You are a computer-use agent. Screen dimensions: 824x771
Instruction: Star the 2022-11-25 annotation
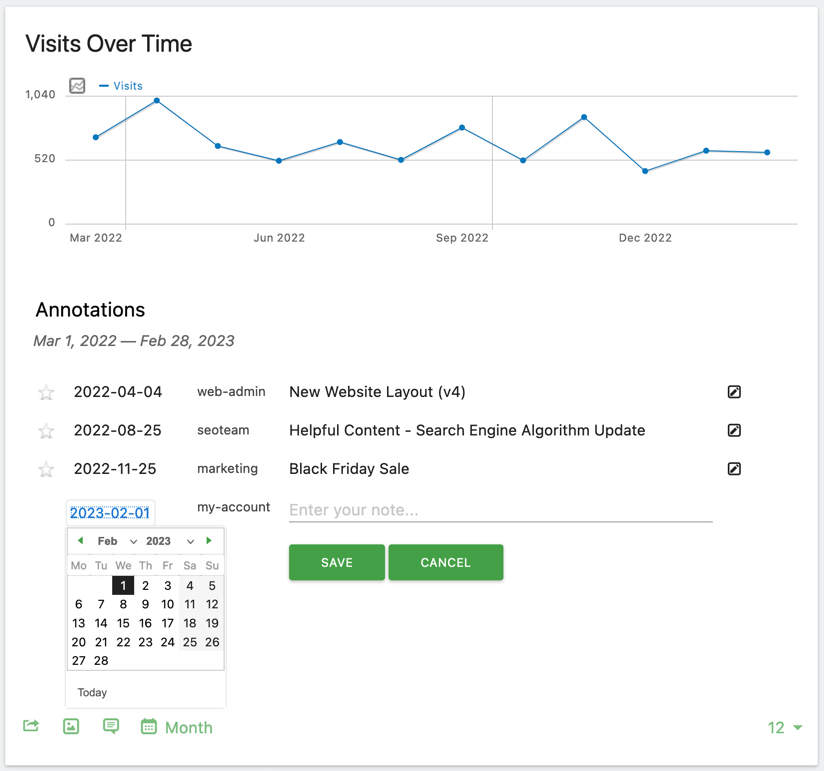(46, 469)
